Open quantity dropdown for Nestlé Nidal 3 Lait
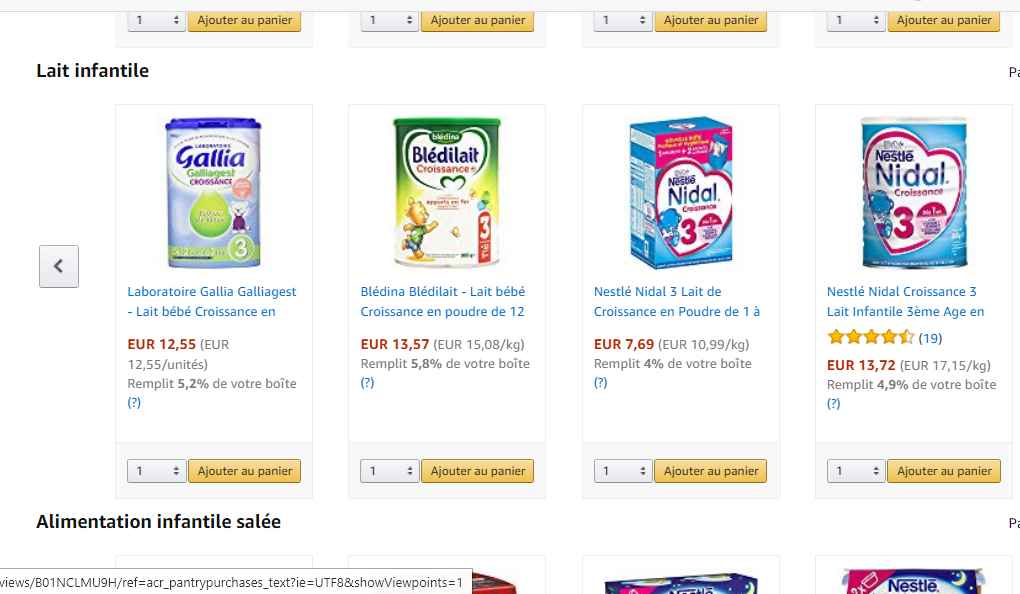Screen dimensions: 1020x594 pyautogui.click(x=623, y=471)
